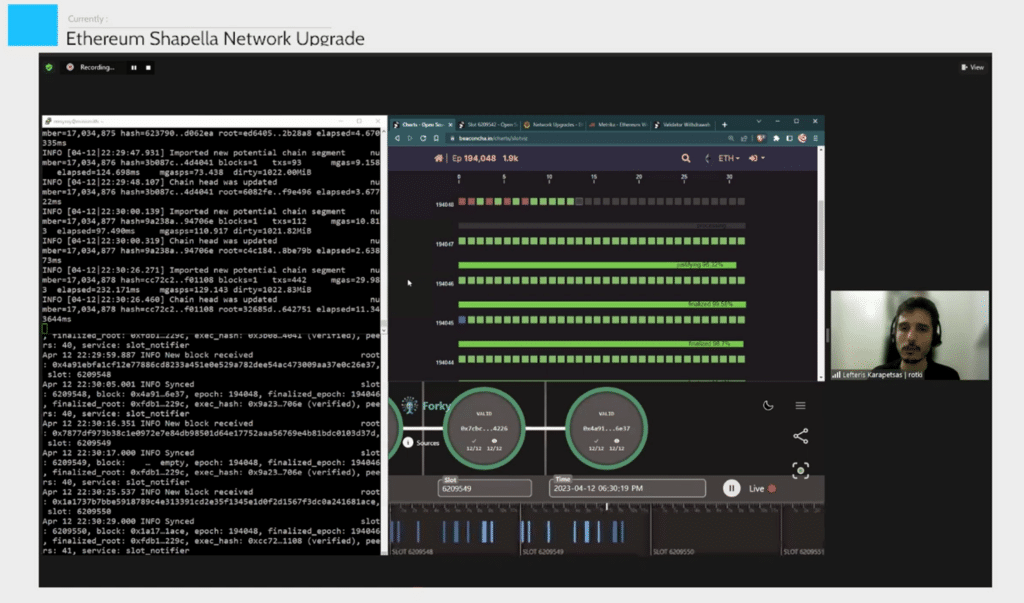The height and width of the screenshot is (603, 1024).
Task: Switch to the Charts beaconcha.in tab
Action: click(421, 124)
